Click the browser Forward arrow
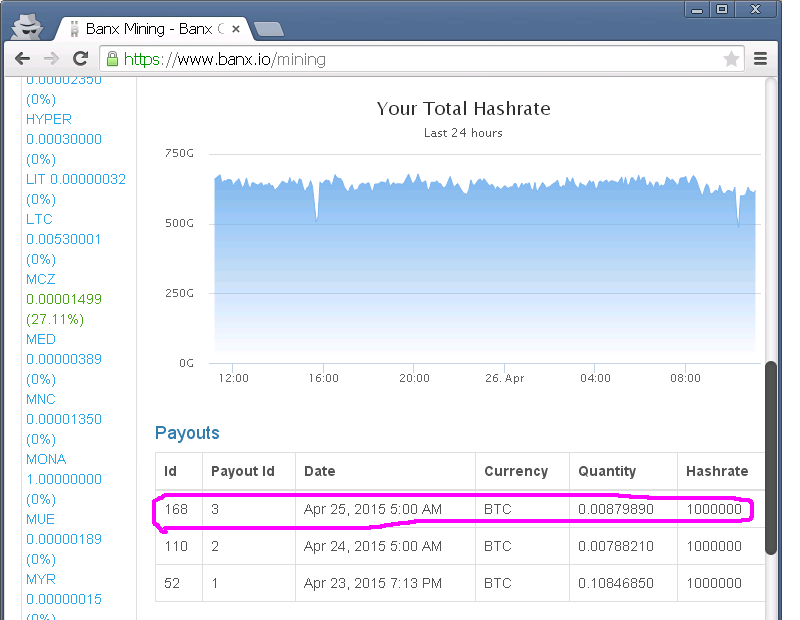This screenshot has height=620, width=800. point(52,59)
